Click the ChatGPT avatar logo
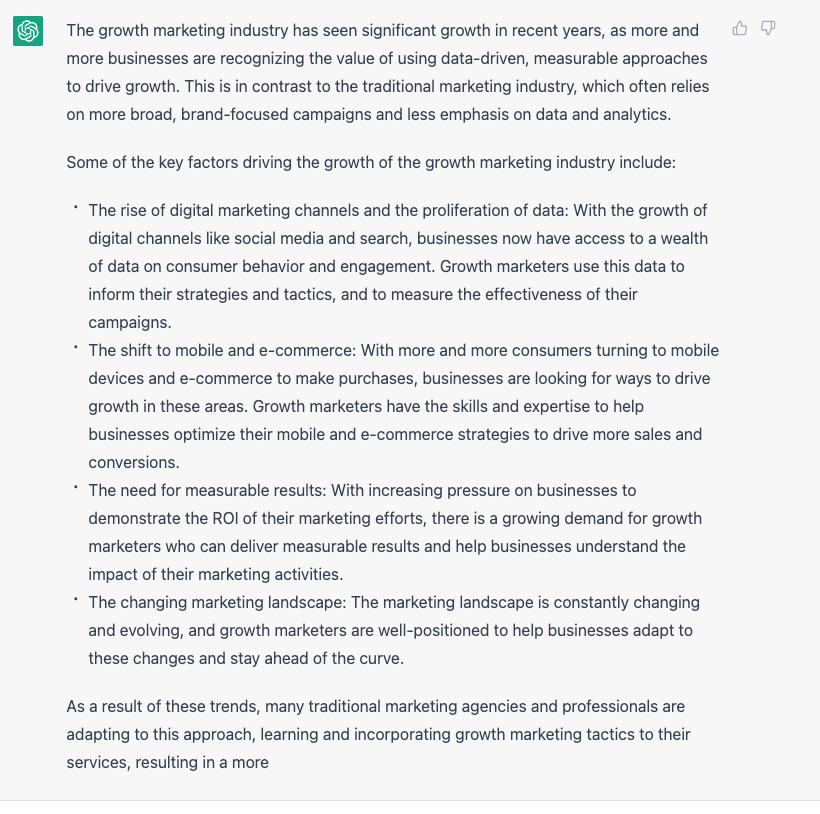This screenshot has height=814, width=820. click(x=28, y=32)
